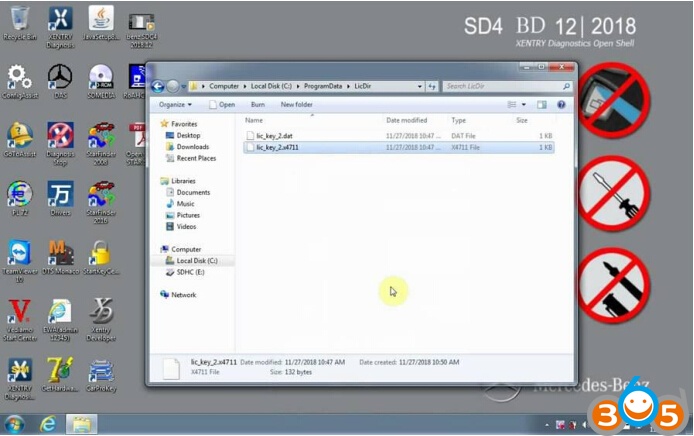Viewport: 694px width, 436px height.
Task: Launch the XENTRY Diagnosis desktop shortcut
Action: (x=60, y=27)
